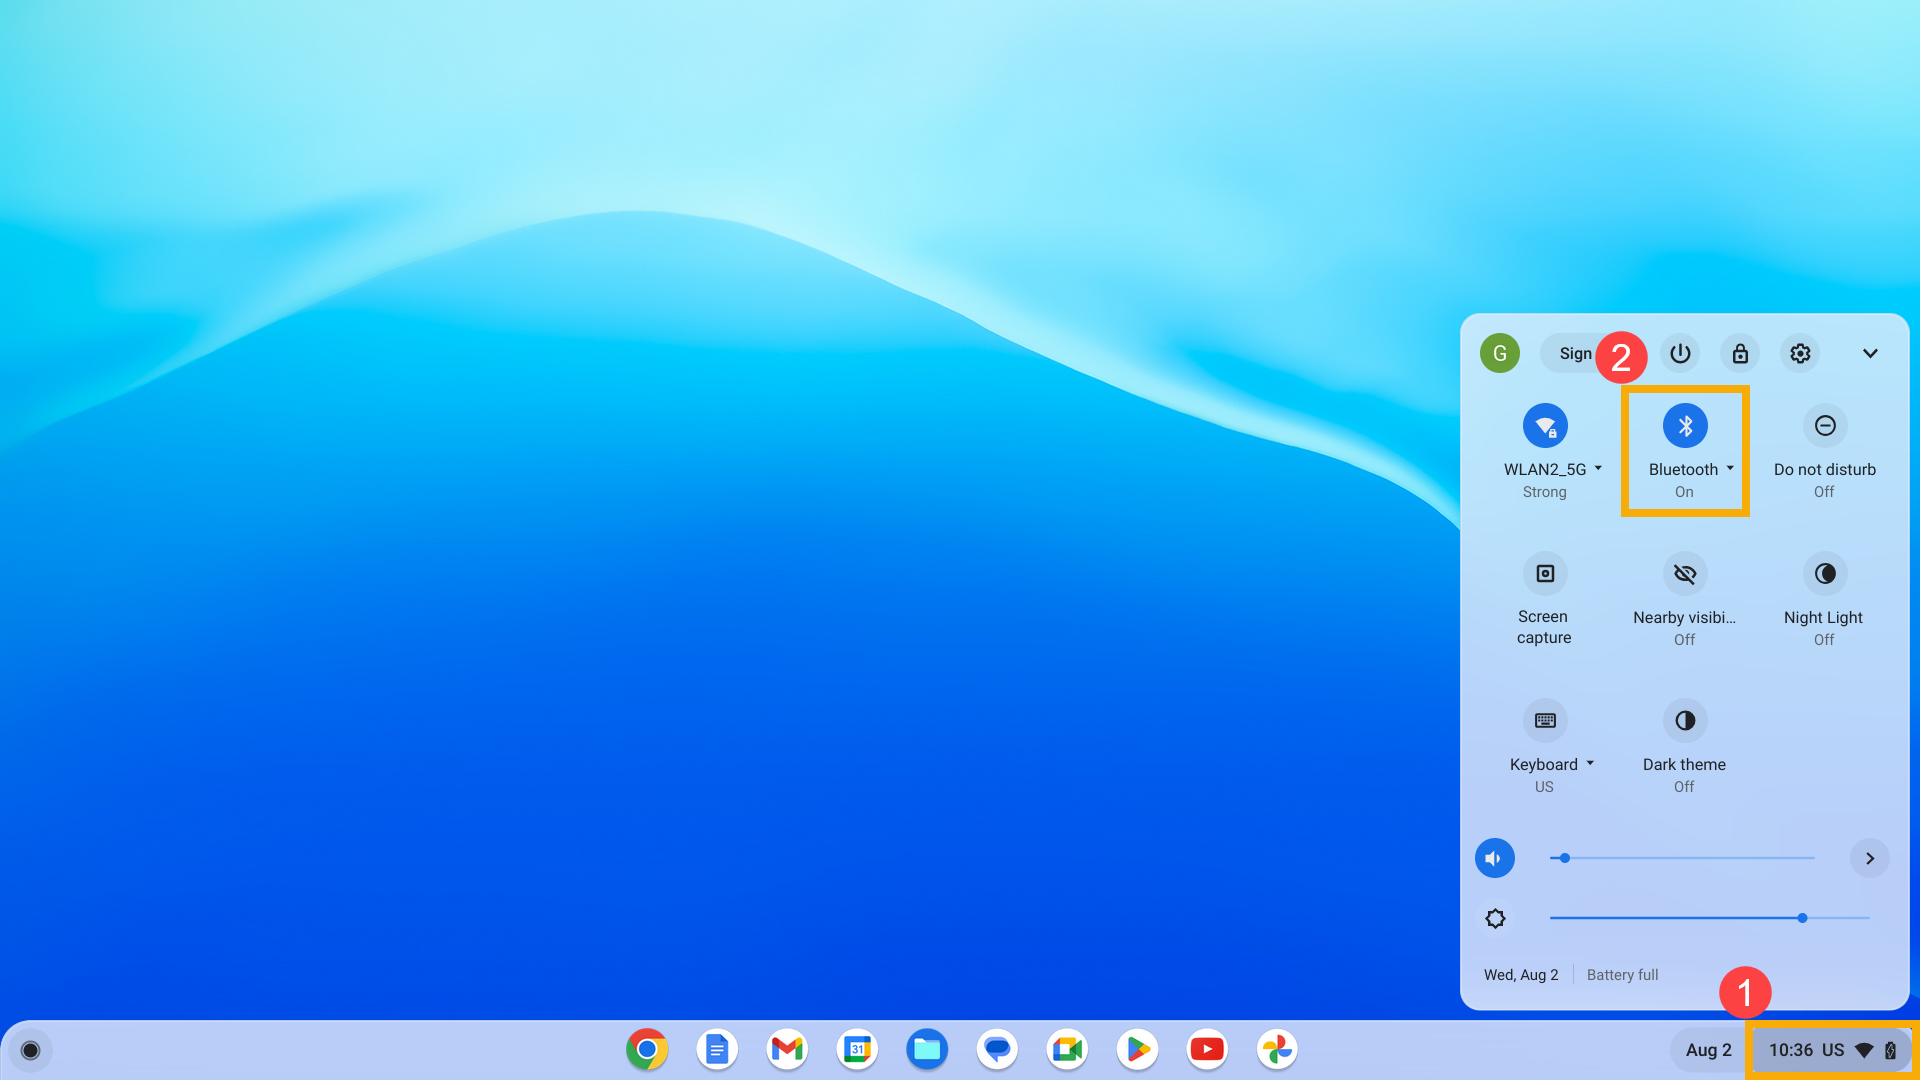1920x1080 pixels.
Task: Click the Nearby visibility icon
Action: [x=1684, y=572]
